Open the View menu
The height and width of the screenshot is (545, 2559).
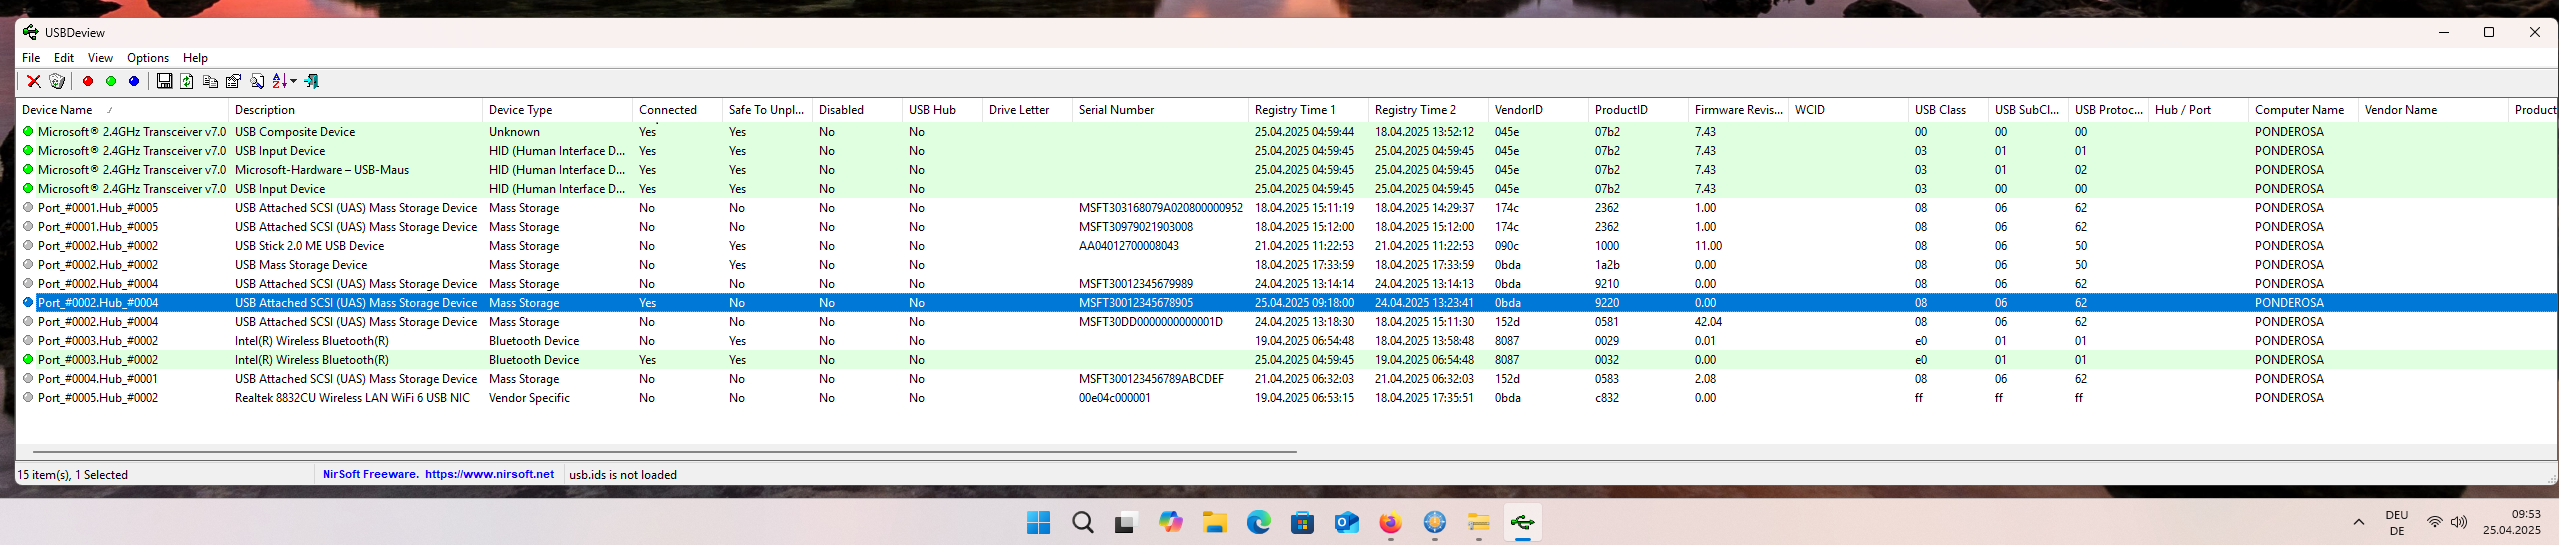100,58
